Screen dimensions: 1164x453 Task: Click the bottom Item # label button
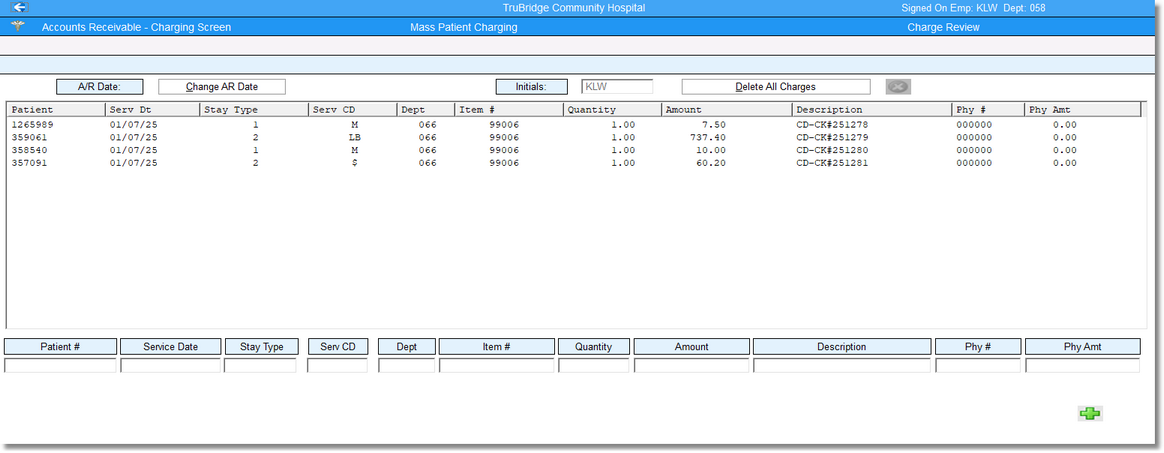coord(497,347)
